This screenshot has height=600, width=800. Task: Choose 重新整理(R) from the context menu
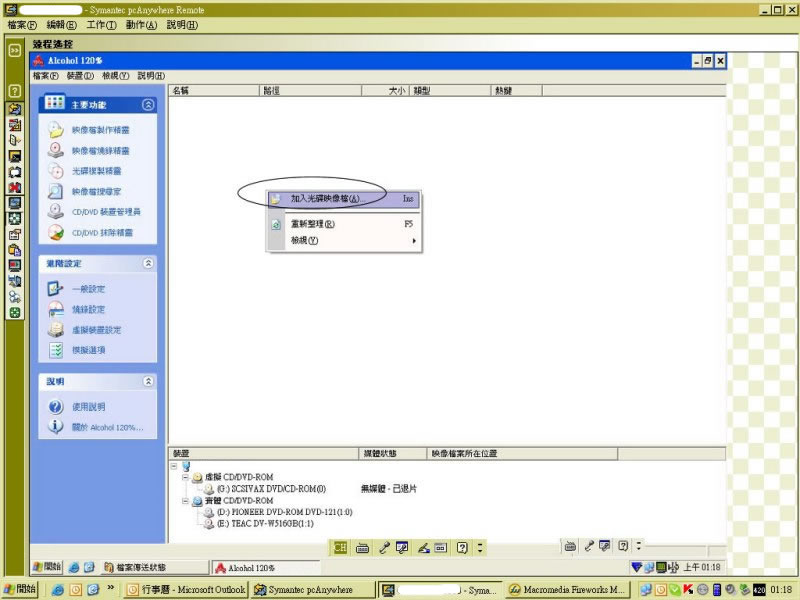(344, 224)
